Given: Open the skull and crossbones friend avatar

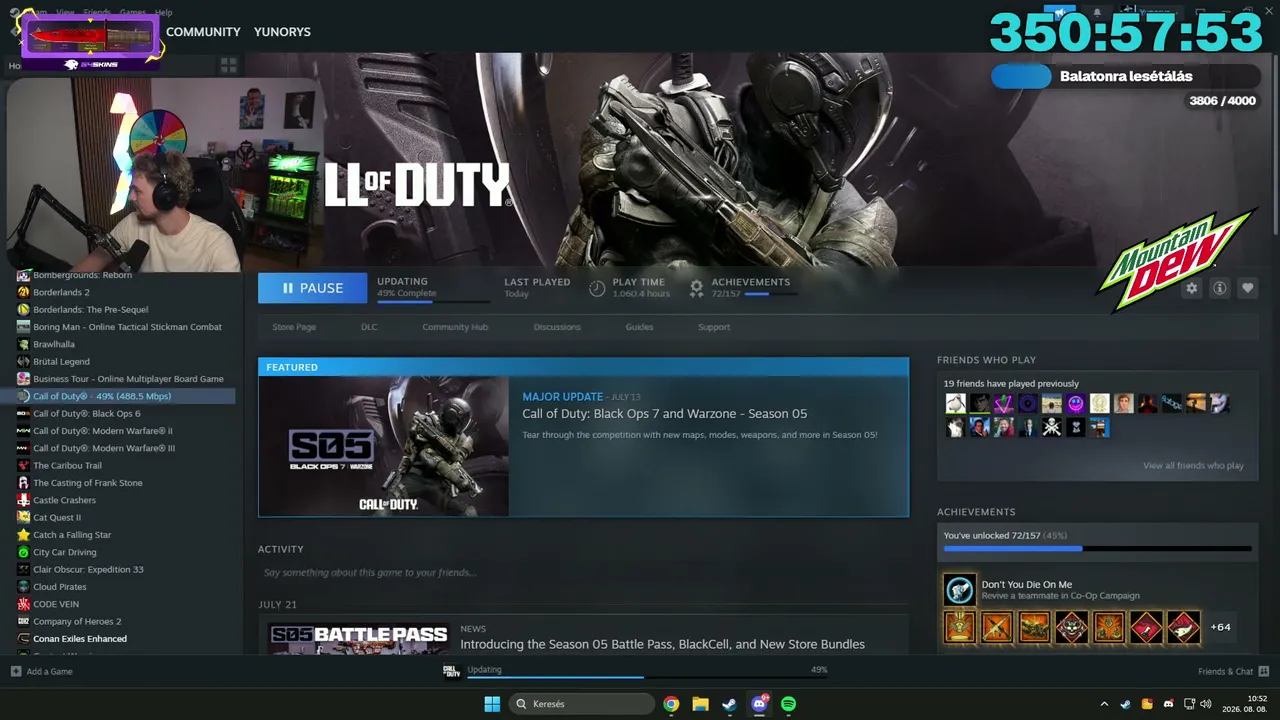Looking at the screenshot, I should (1051, 427).
